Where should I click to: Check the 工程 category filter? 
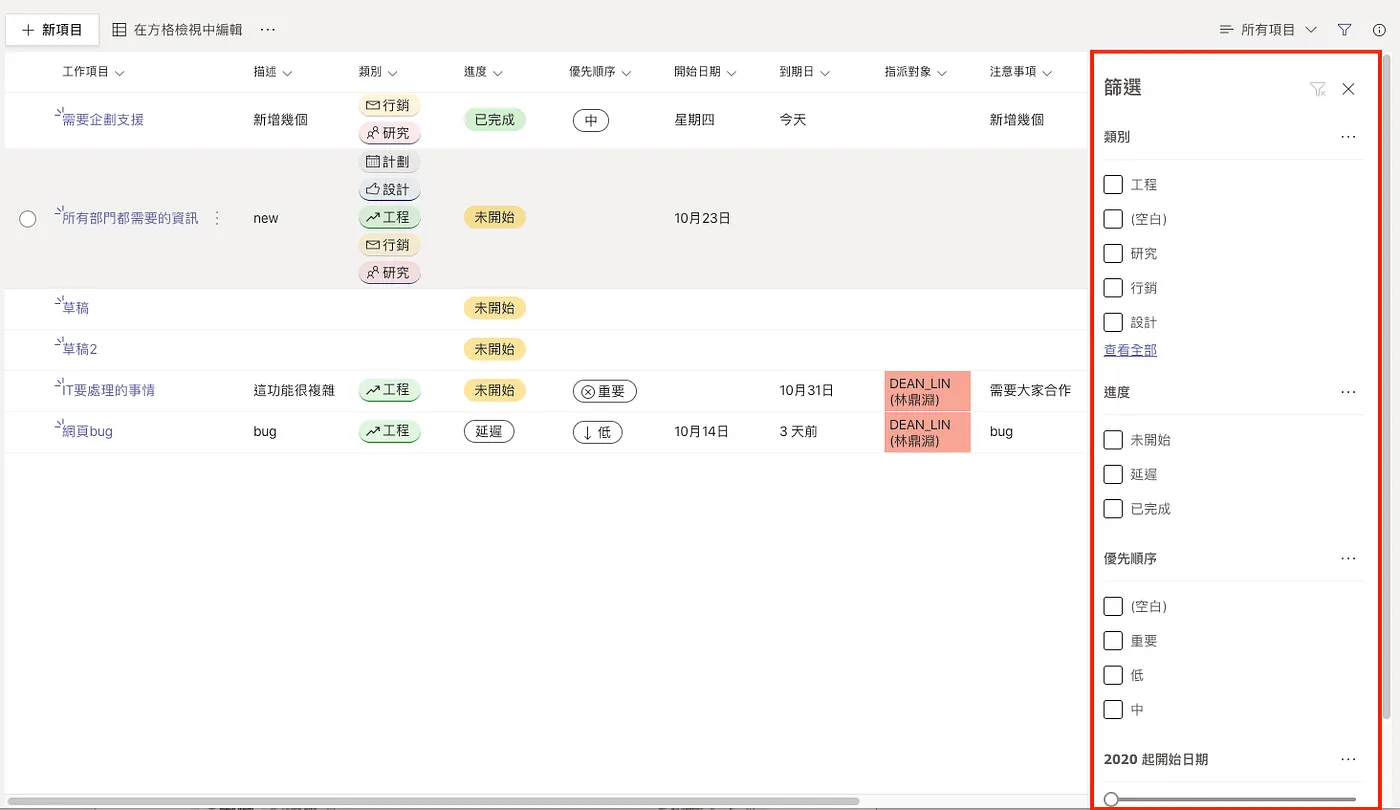coord(1113,185)
